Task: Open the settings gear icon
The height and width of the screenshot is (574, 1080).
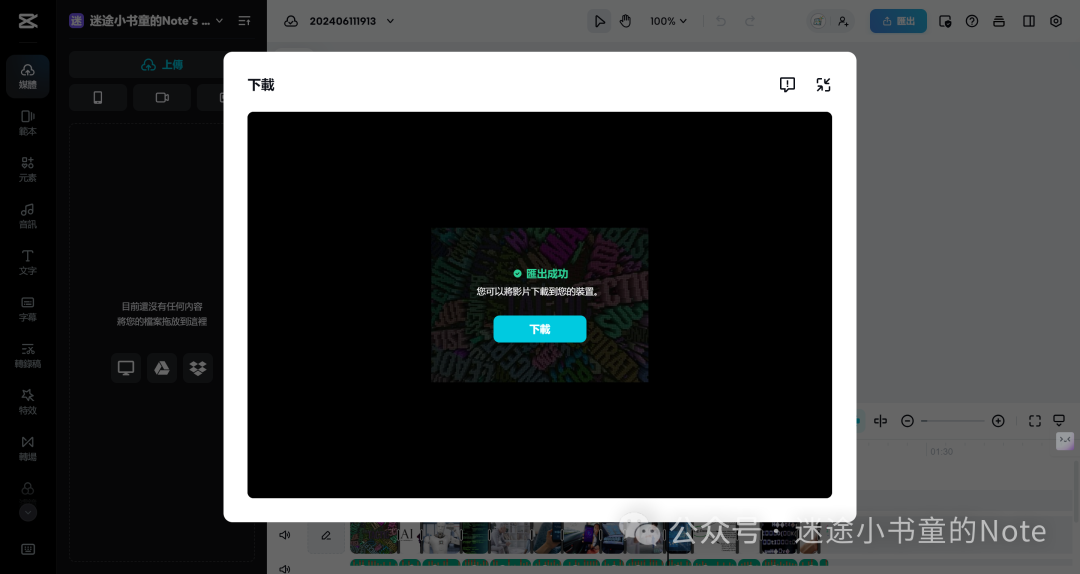Action: pos(1056,21)
